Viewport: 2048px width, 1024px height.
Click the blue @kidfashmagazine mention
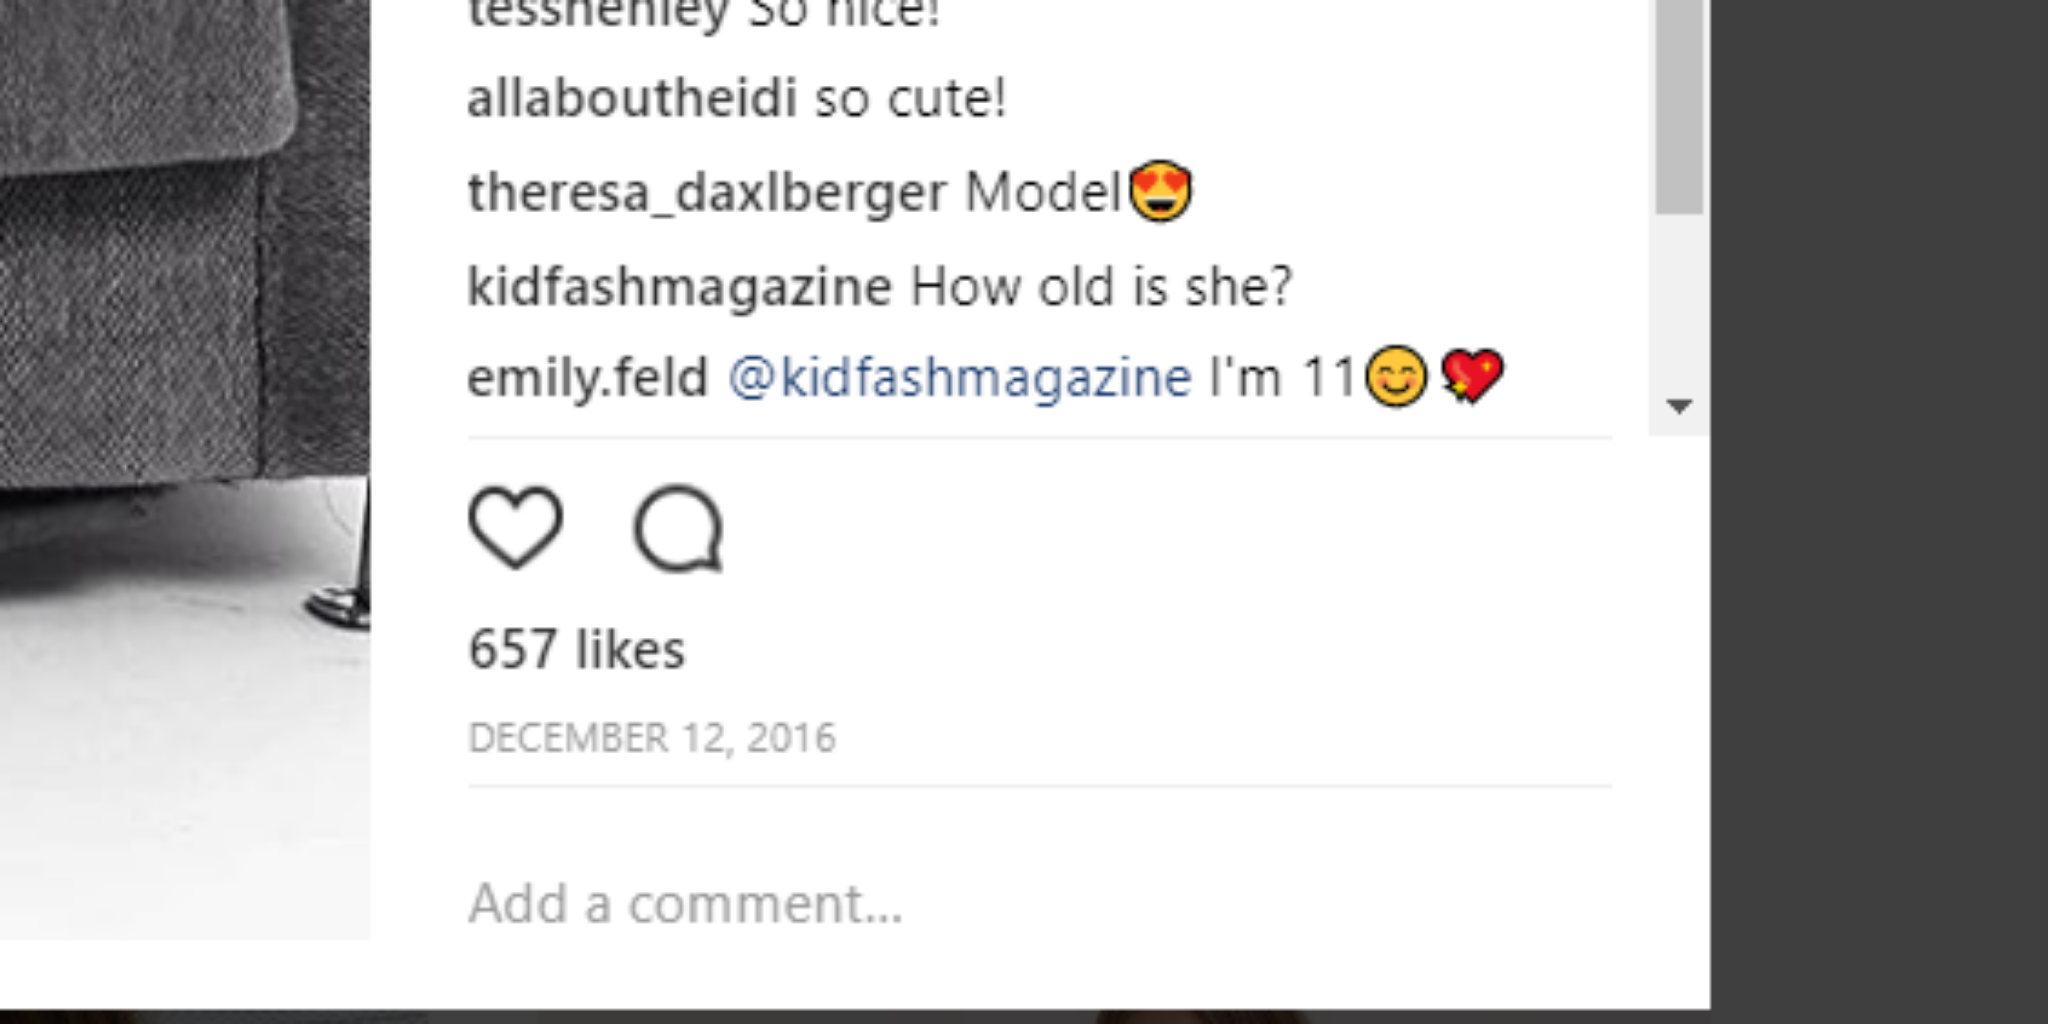pos(960,378)
